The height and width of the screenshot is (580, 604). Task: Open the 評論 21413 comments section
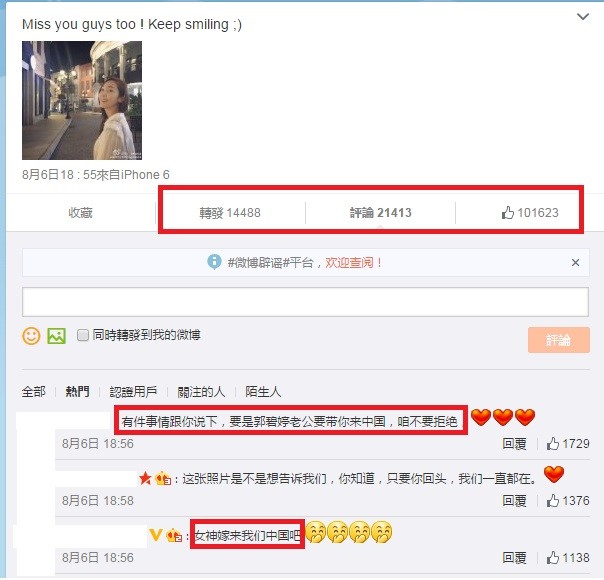coord(380,213)
